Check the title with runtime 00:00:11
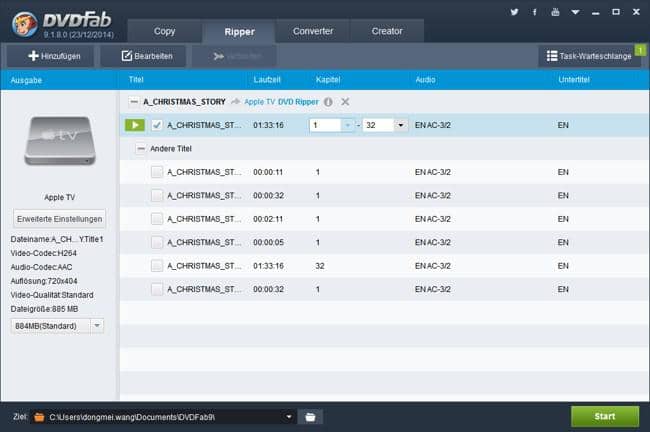The height and width of the screenshot is (432, 650). pyautogui.click(x=157, y=172)
